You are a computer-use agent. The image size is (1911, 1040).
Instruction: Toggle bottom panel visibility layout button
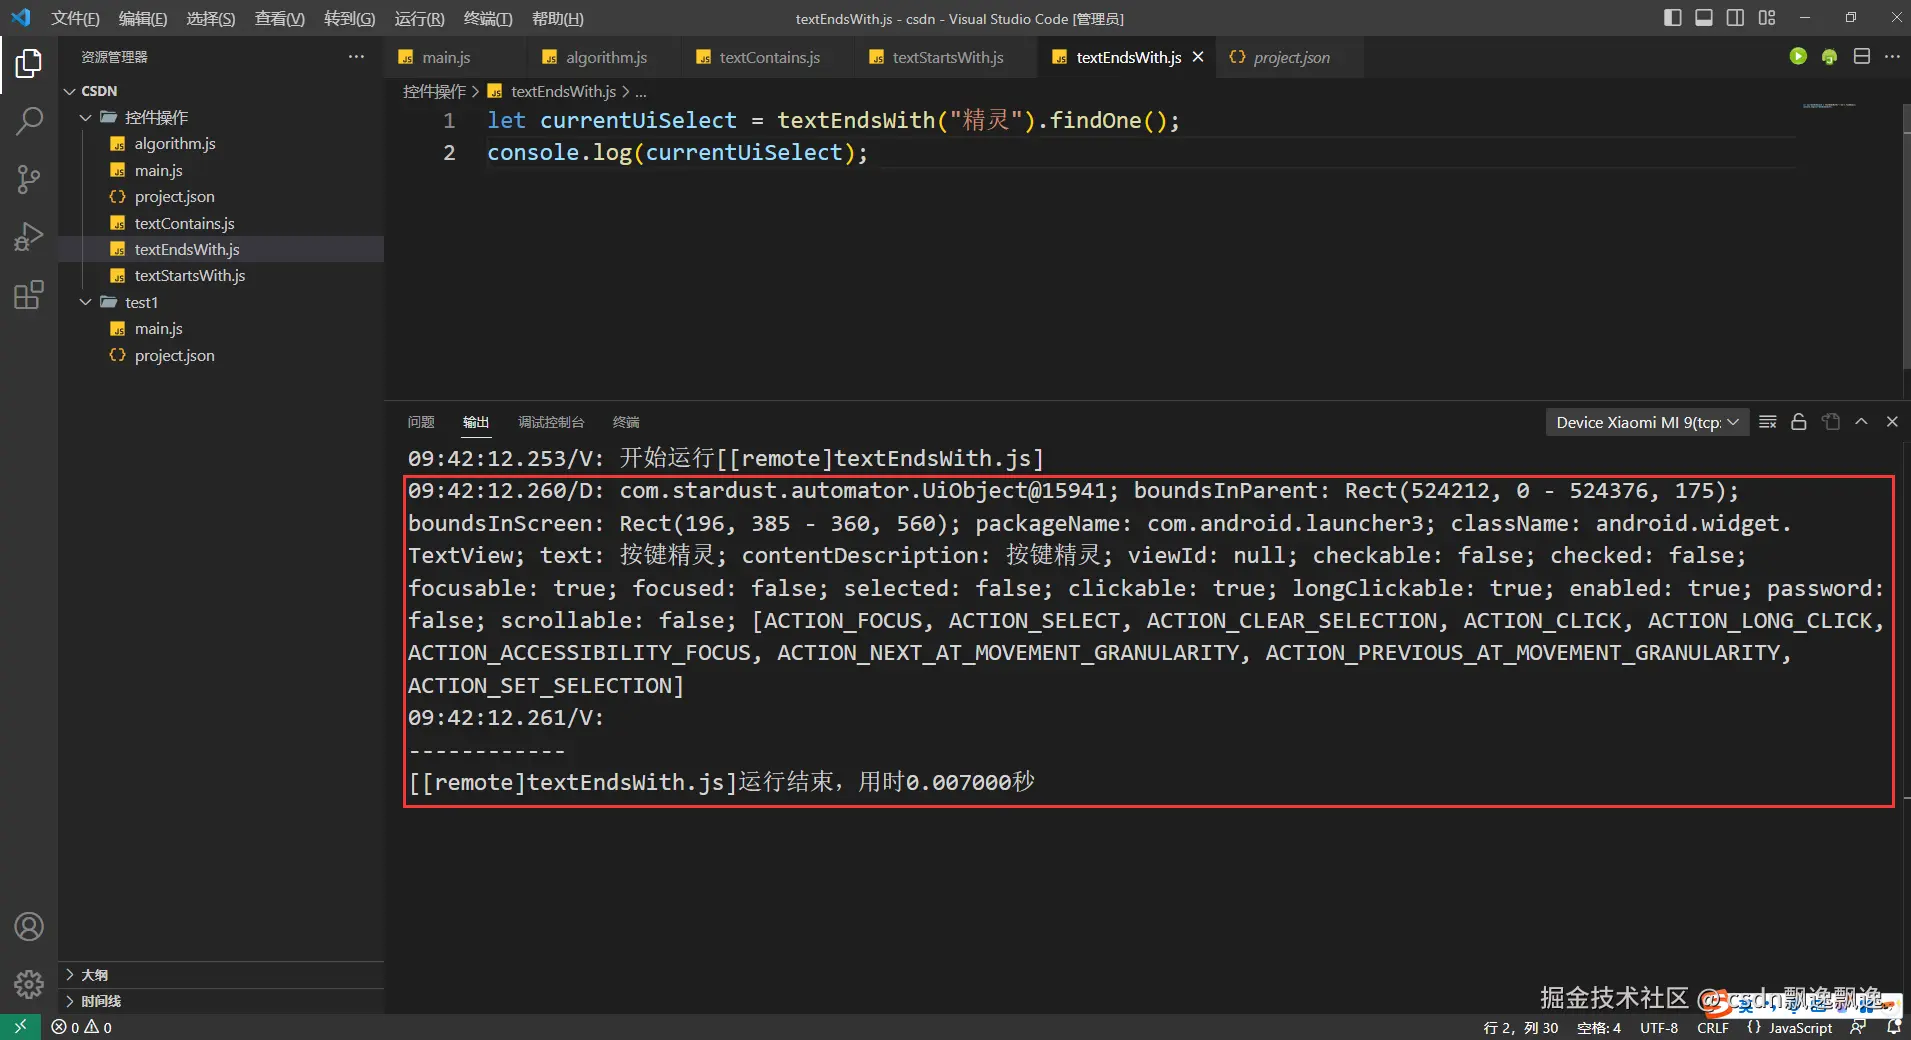click(1704, 18)
